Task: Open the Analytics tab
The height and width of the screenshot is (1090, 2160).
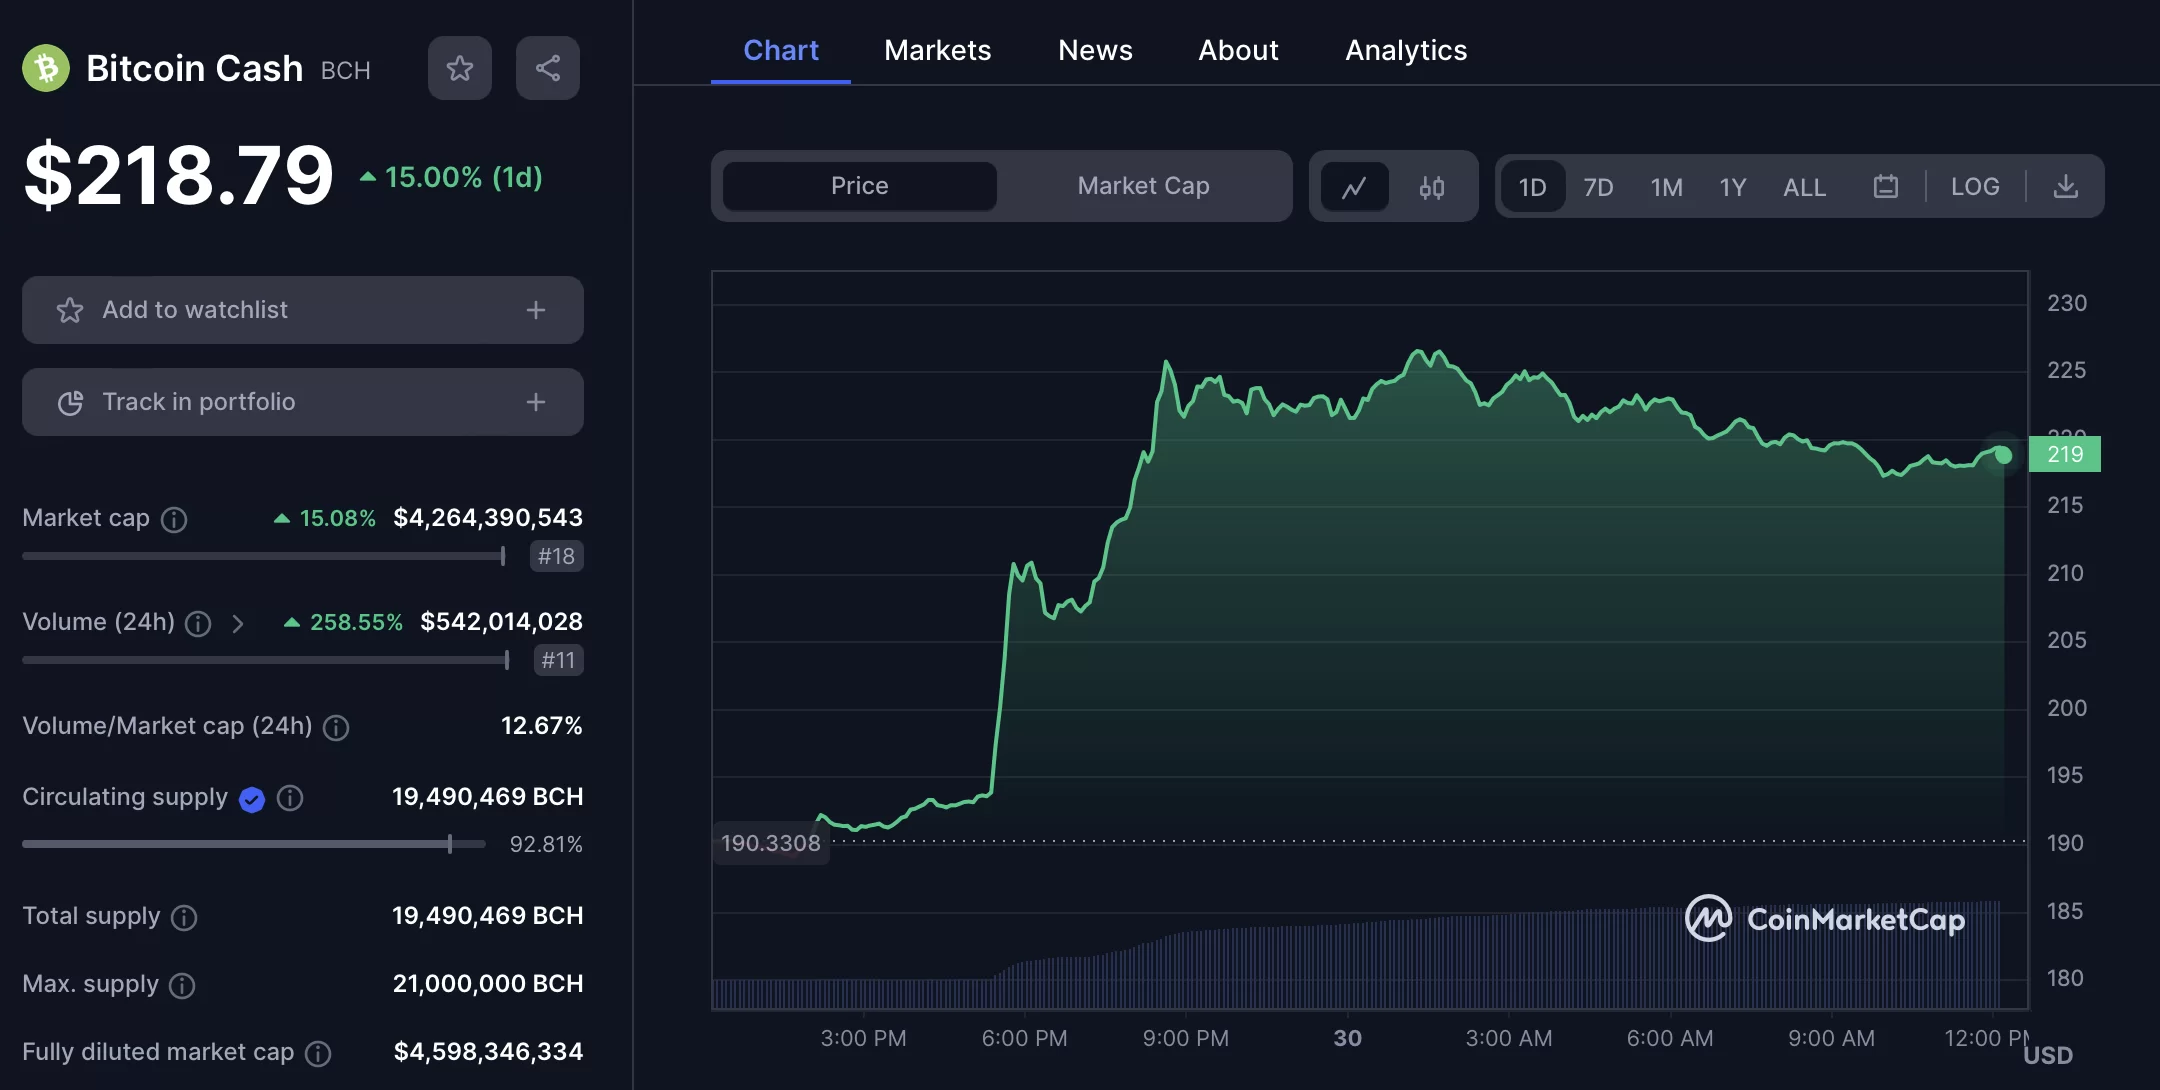Action: tap(1406, 50)
